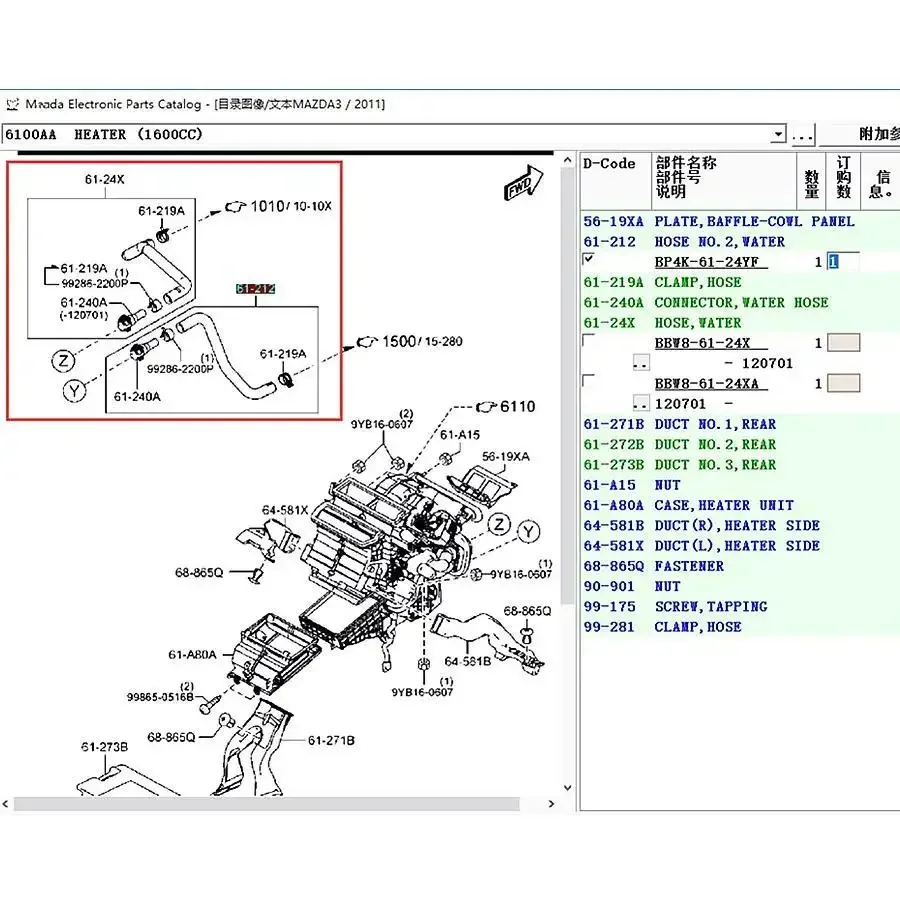
Task: Select row 61-24X HOSE, WATER
Action: point(740,323)
